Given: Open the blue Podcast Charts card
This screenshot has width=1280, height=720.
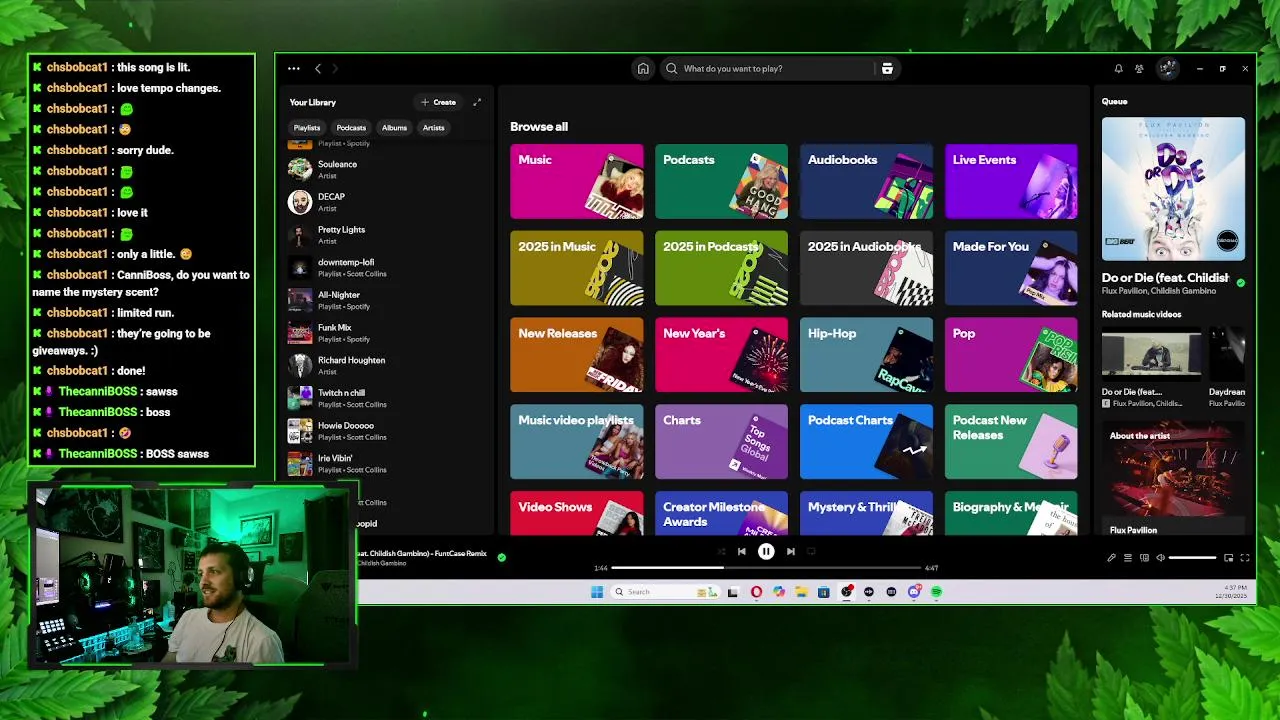Looking at the screenshot, I should 866,442.
